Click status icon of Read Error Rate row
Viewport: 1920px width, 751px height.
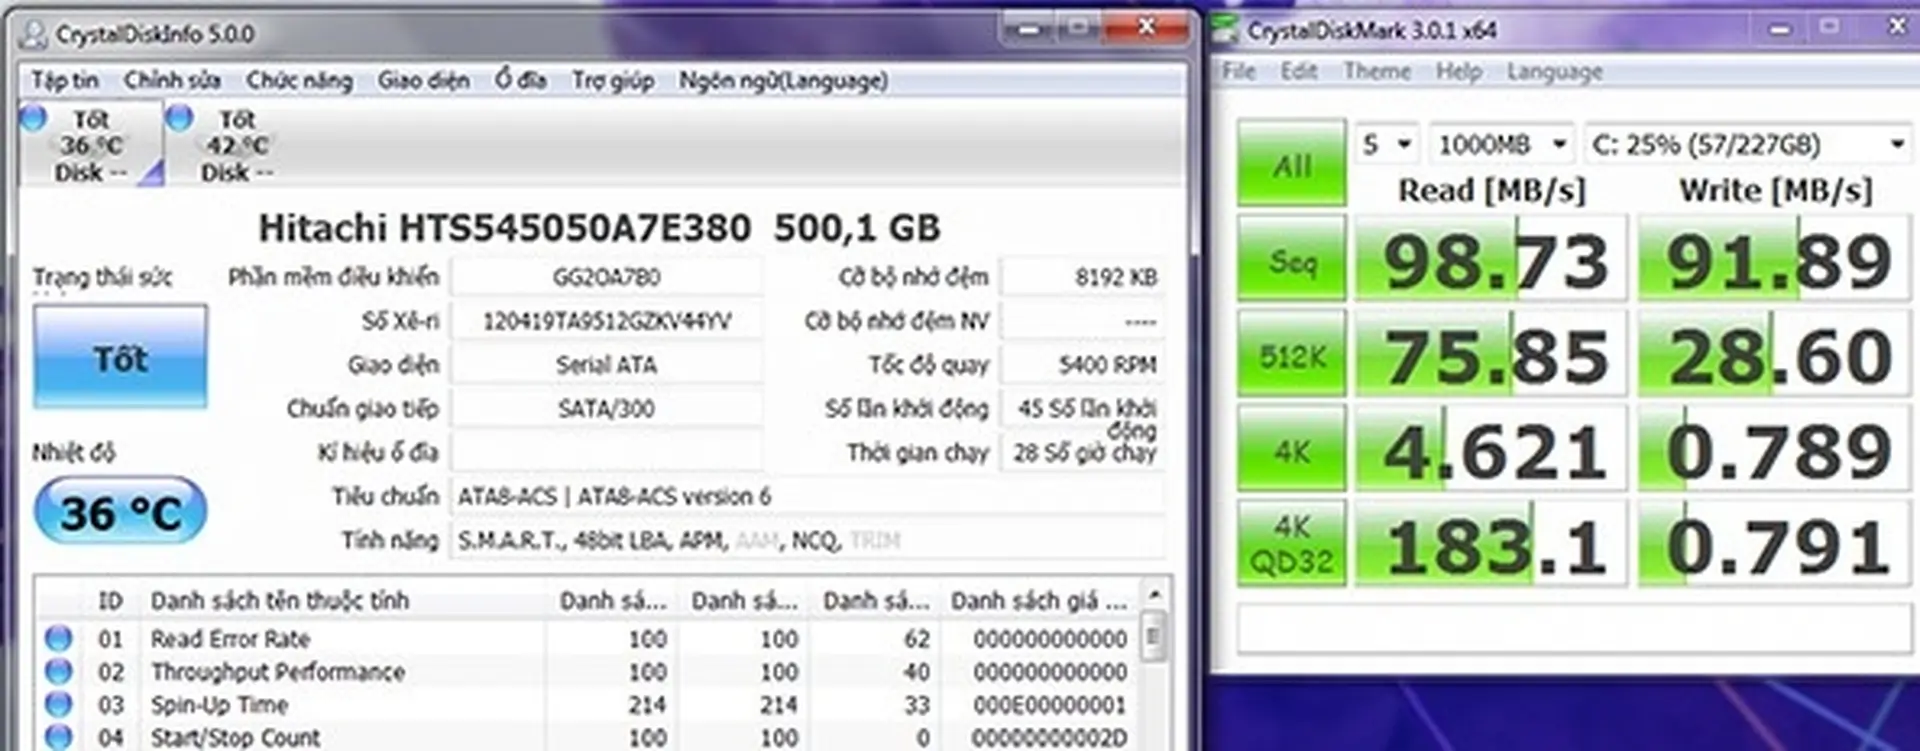point(58,637)
